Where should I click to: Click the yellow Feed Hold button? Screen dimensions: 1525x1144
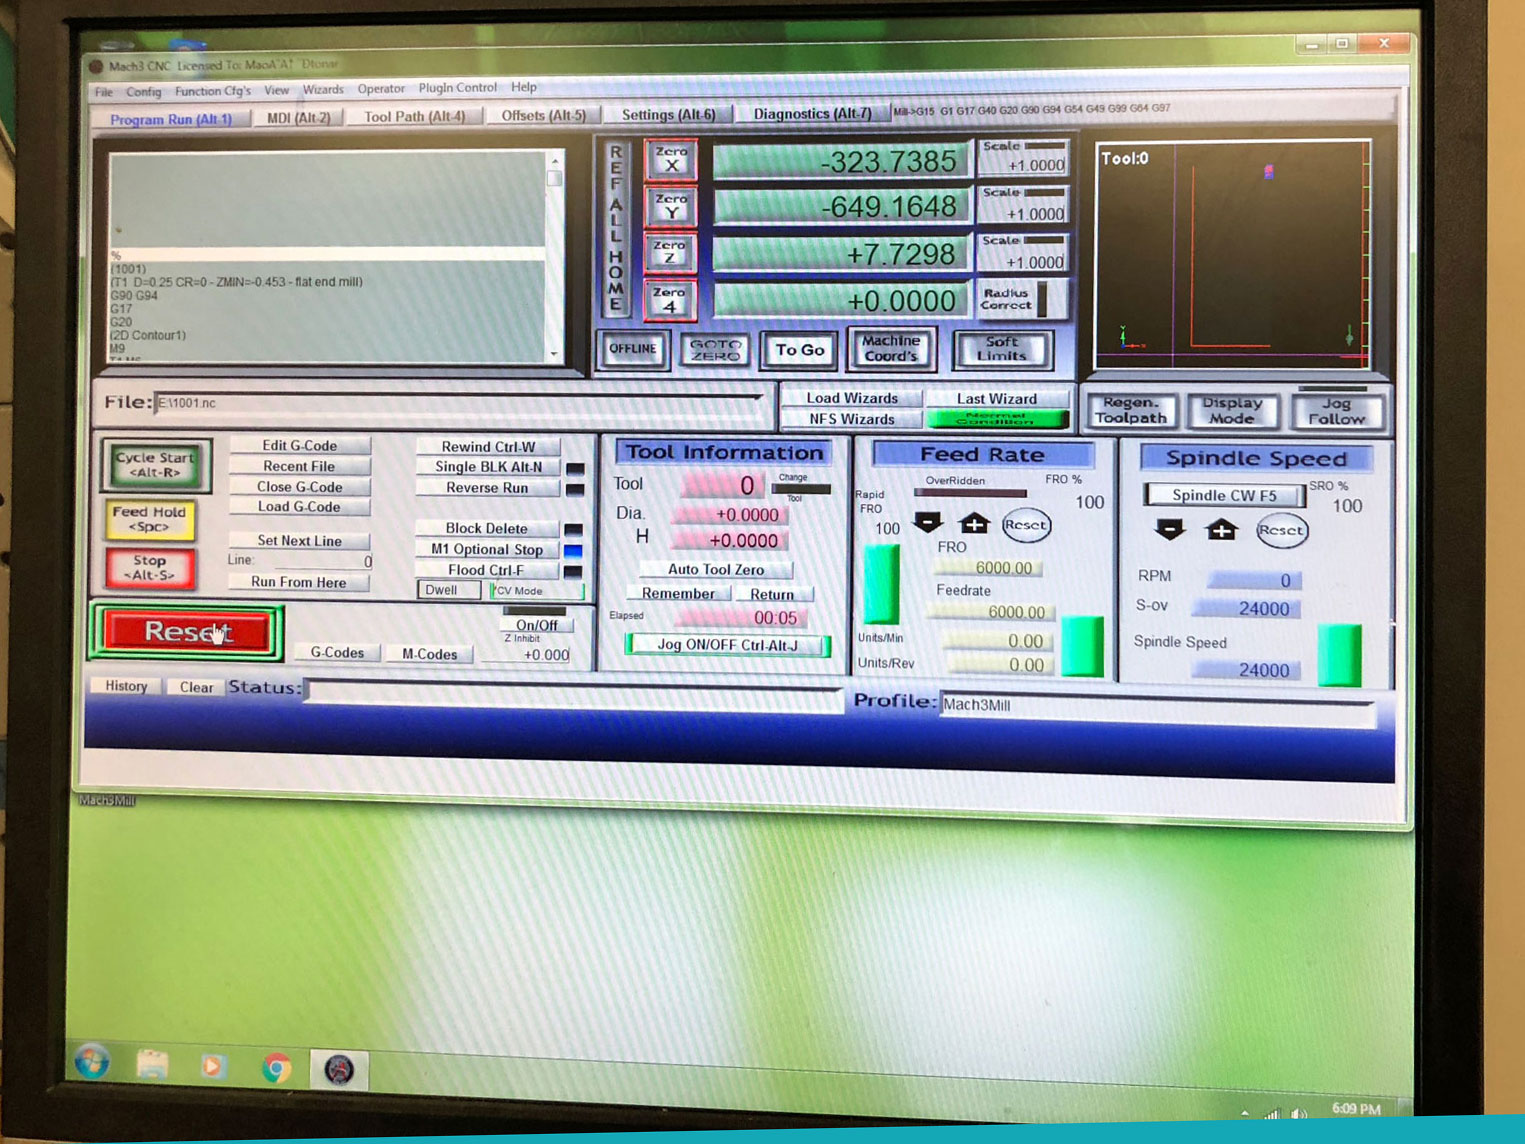pyautogui.click(x=149, y=518)
